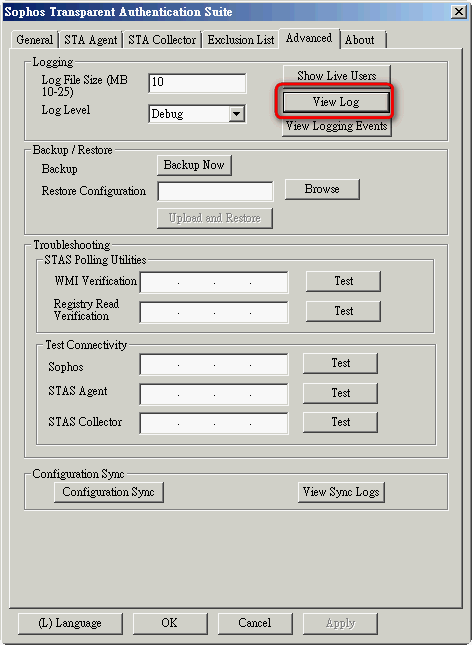
Task: Click Test next to Sophos connectivity
Action: pos(340,363)
